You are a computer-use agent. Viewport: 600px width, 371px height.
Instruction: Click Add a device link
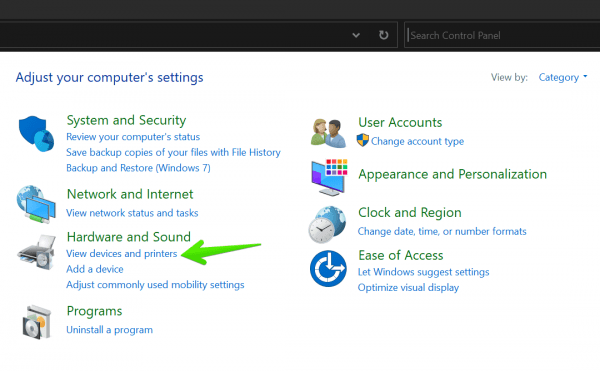coord(95,269)
